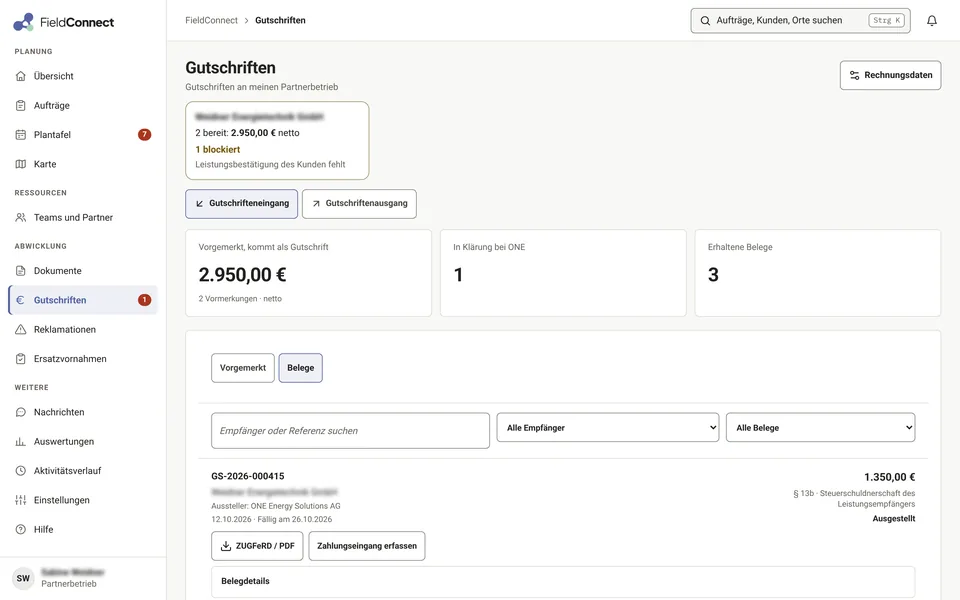Click the Einstellungen sliders icon
This screenshot has width=960, height=600.
click(21, 500)
